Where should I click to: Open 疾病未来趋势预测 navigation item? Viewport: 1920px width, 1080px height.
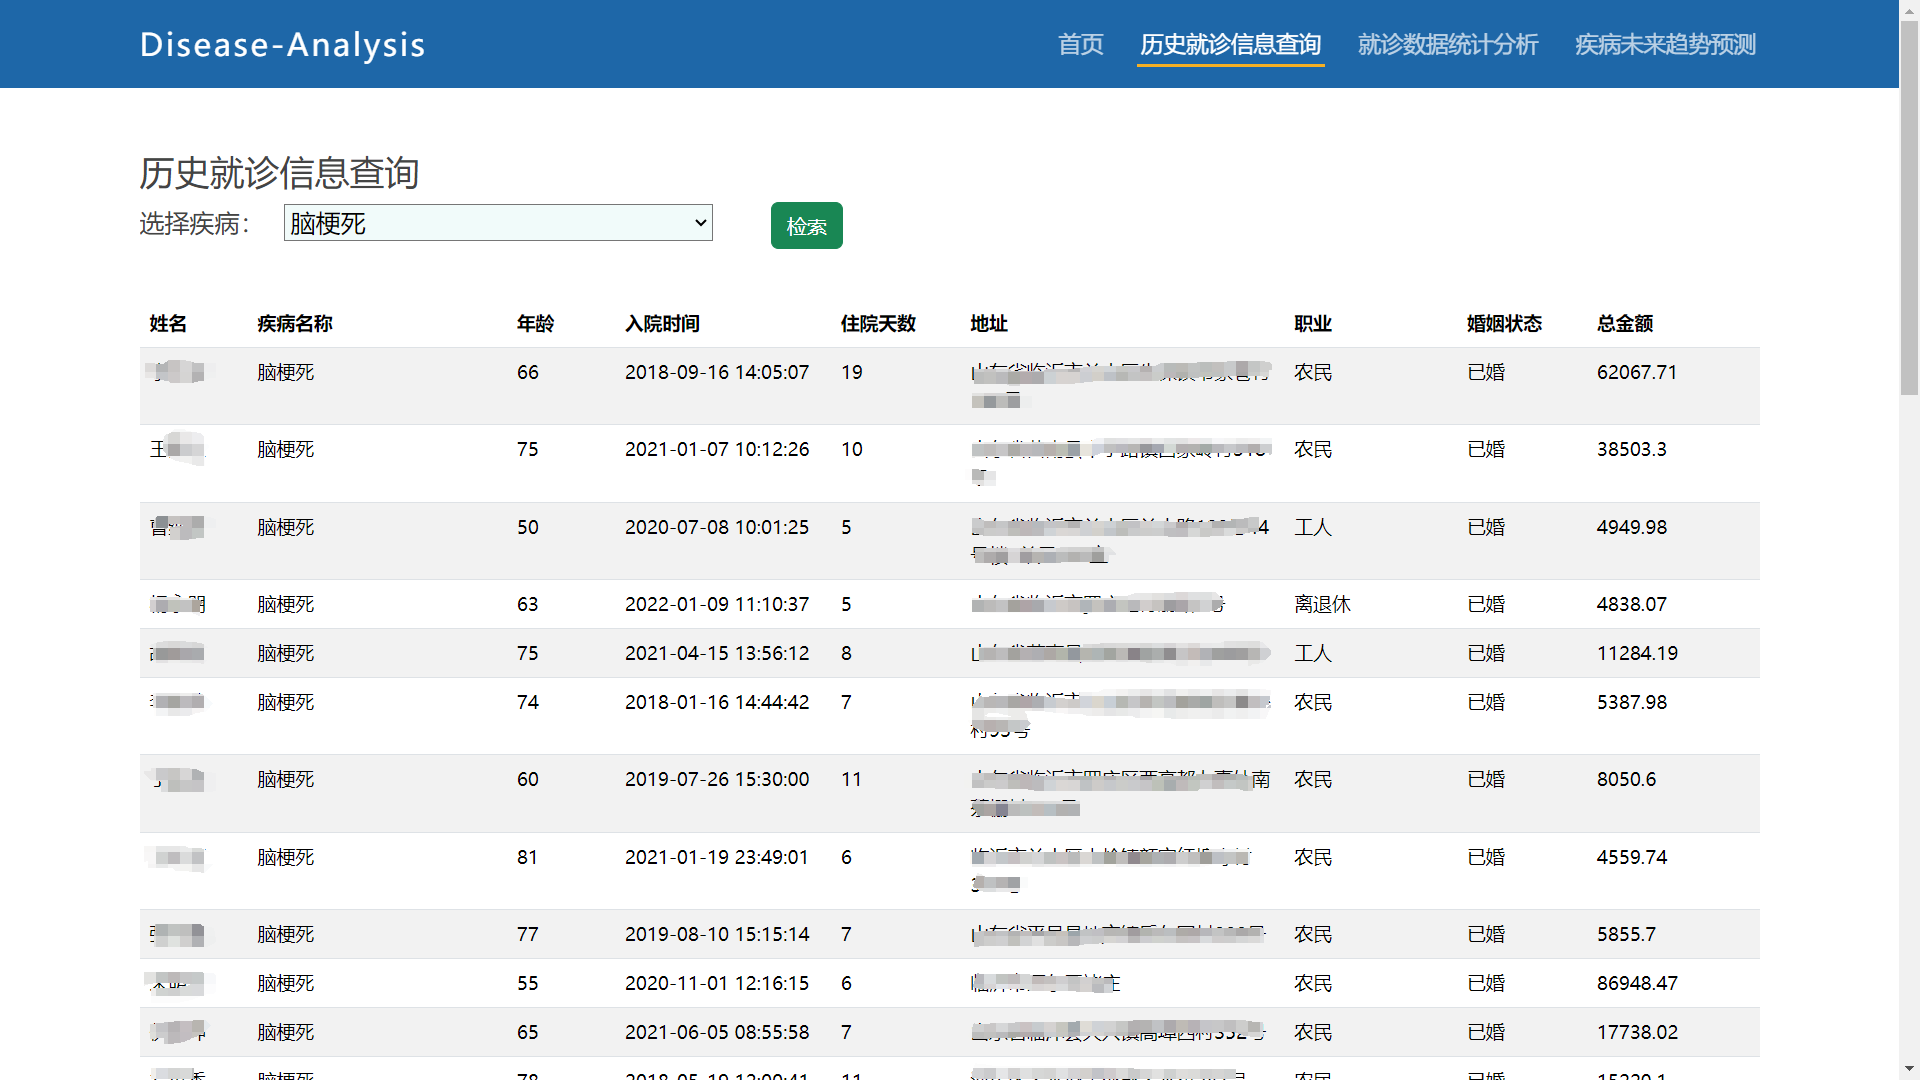1665,44
